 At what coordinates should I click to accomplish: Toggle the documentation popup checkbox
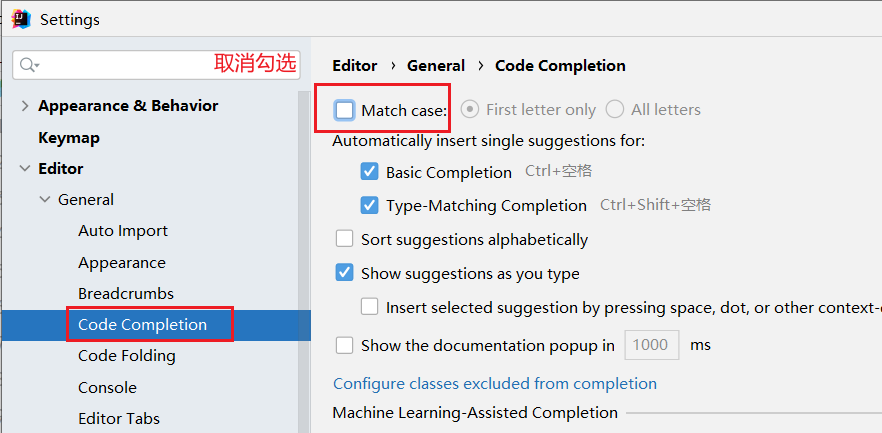[x=345, y=345]
